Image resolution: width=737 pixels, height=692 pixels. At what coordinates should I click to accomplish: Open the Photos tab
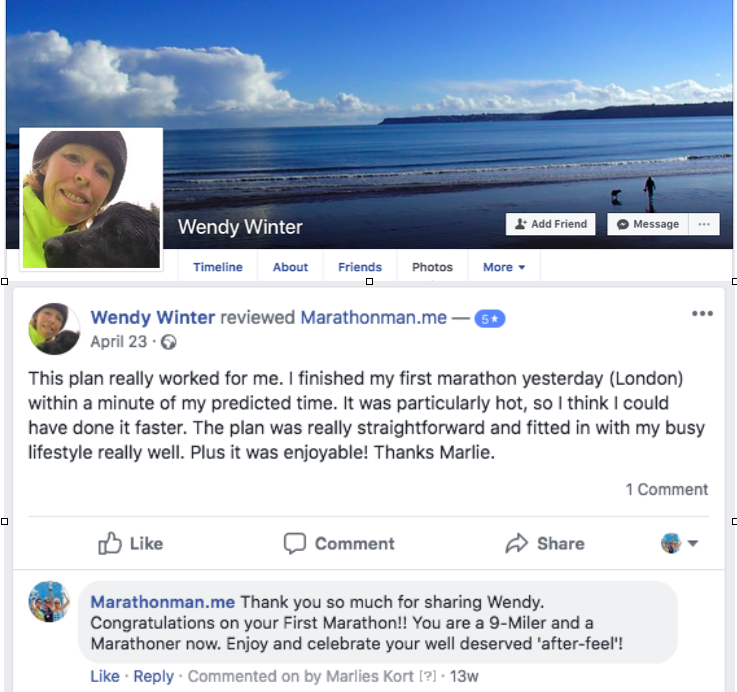point(432,267)
